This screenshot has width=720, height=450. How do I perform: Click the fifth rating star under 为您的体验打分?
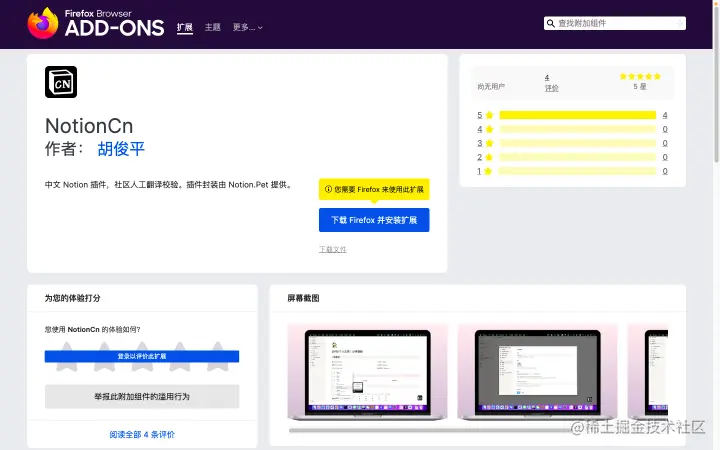click(218, 356)
